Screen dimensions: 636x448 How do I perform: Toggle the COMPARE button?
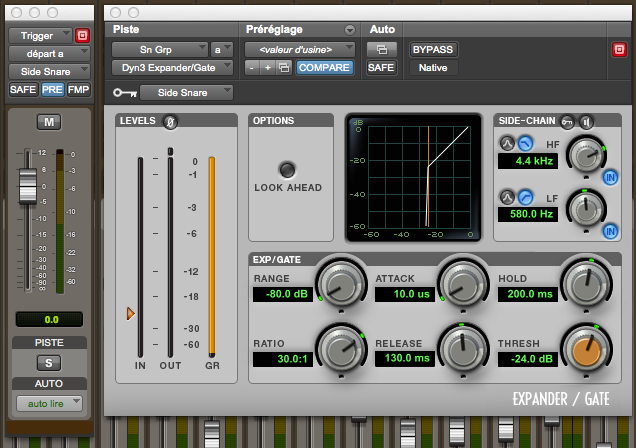pyautogui.click(x=324, y=68)
